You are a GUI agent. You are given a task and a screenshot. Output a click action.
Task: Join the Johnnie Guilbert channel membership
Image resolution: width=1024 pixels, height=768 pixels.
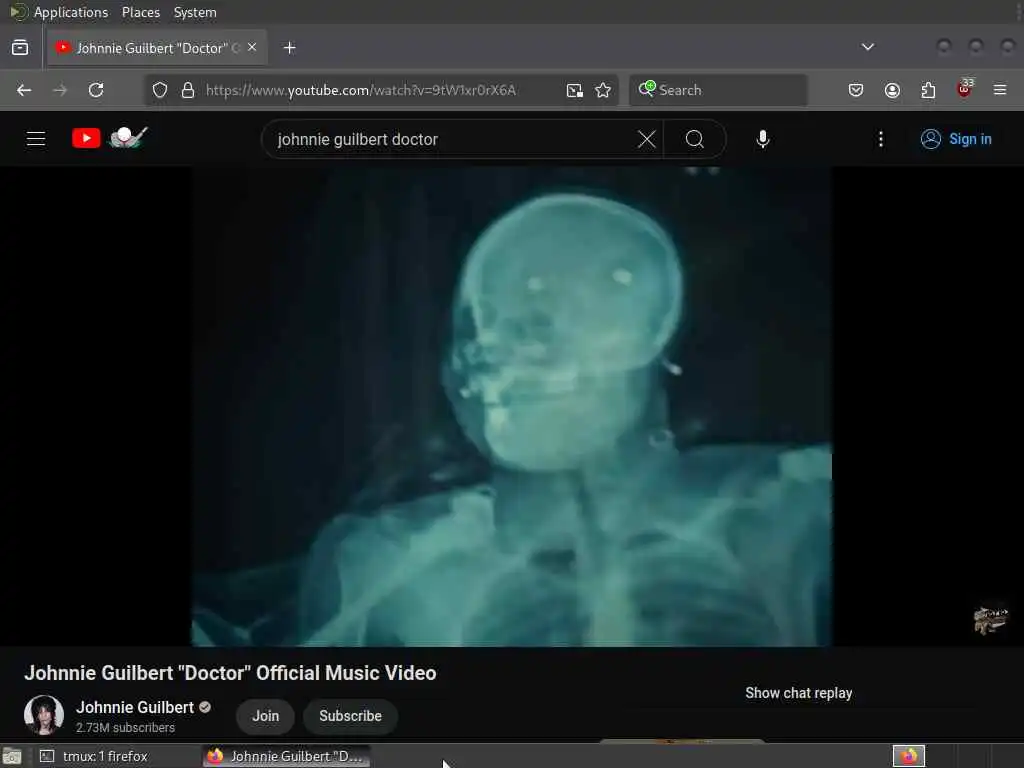point(265,716)
